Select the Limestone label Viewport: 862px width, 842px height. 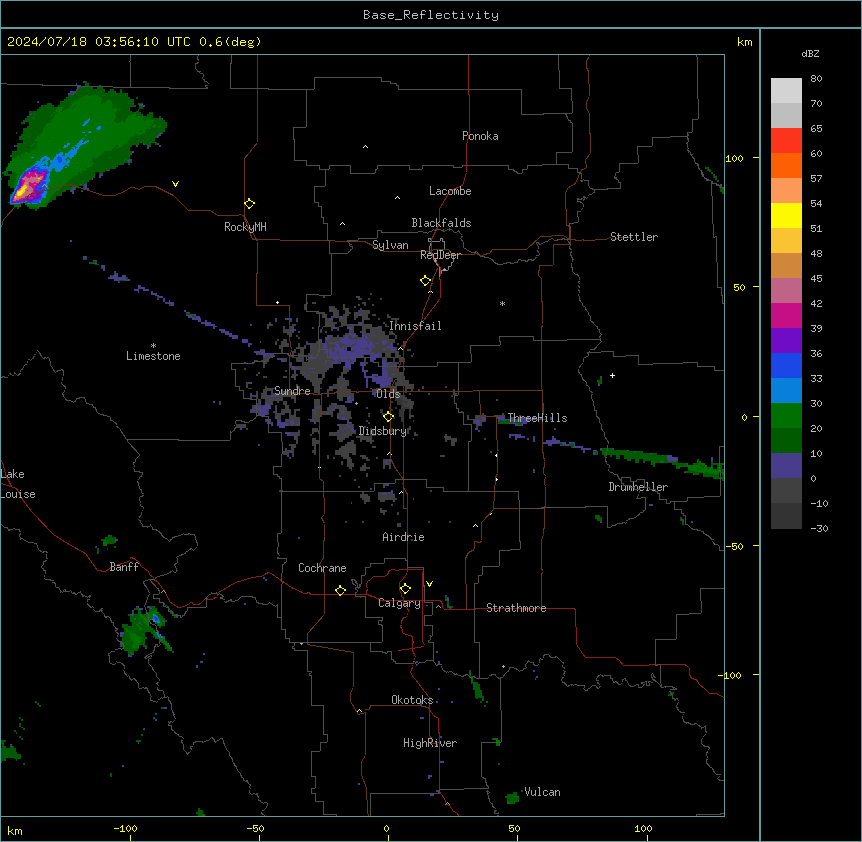(153, 356)
